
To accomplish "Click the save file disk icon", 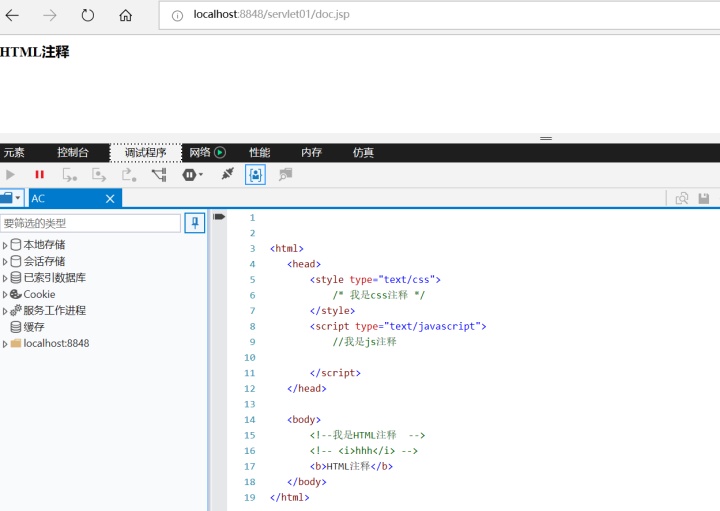I will (x=703, y=198).
